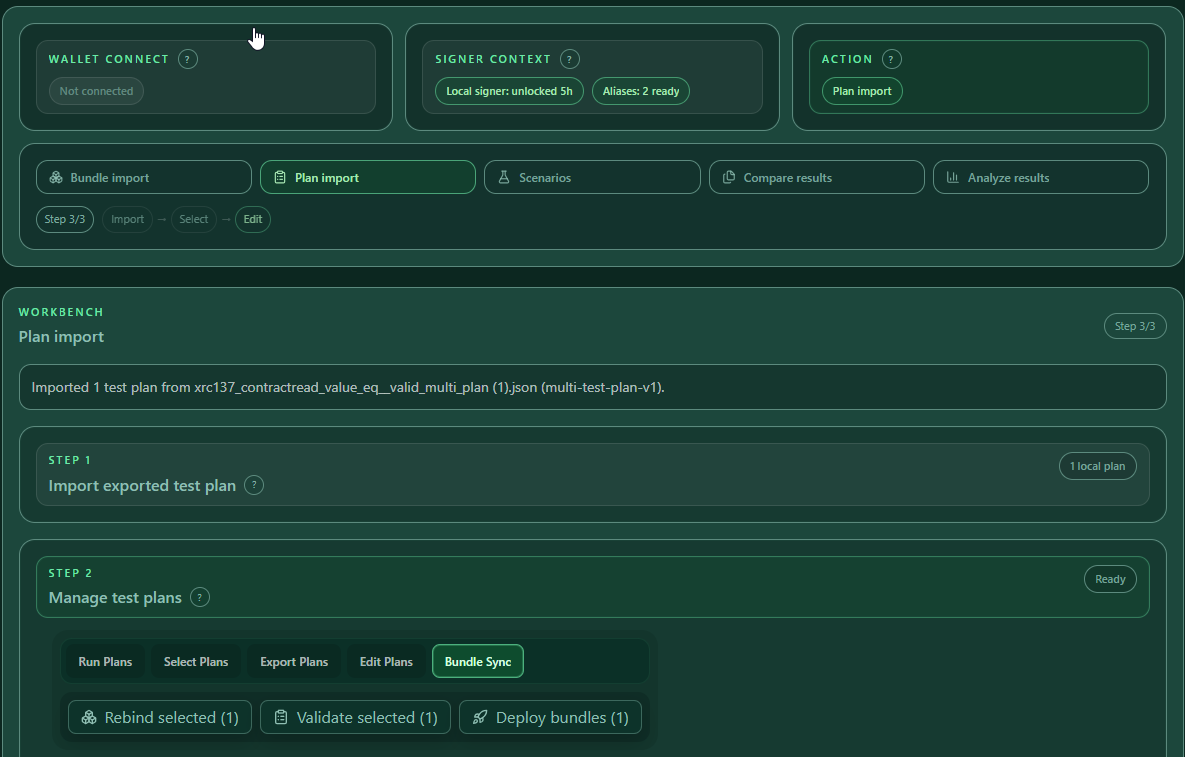Click the Plan import pill under Action
This screenshot has height=757, width=1185.
coord(862,91)
